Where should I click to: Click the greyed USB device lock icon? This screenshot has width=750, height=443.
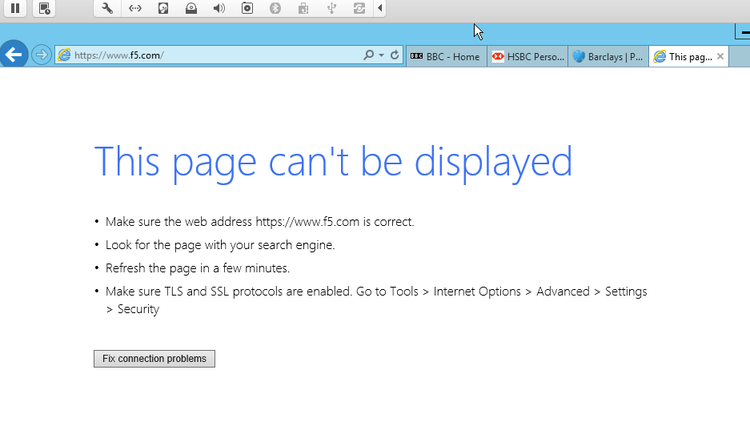coord(303,8)
